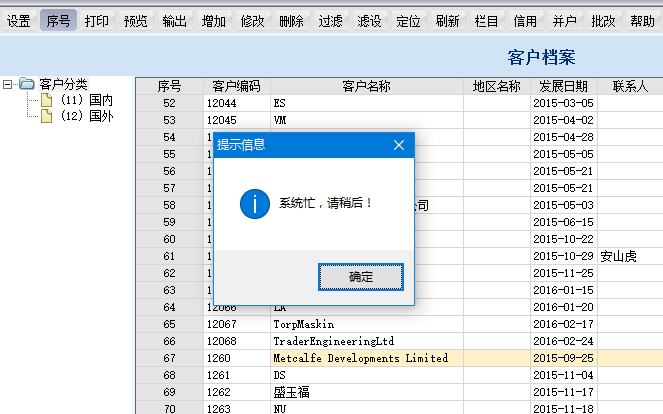663x414 pixels.
Task: Click the 输出 export button
Action: pos(175,20)
